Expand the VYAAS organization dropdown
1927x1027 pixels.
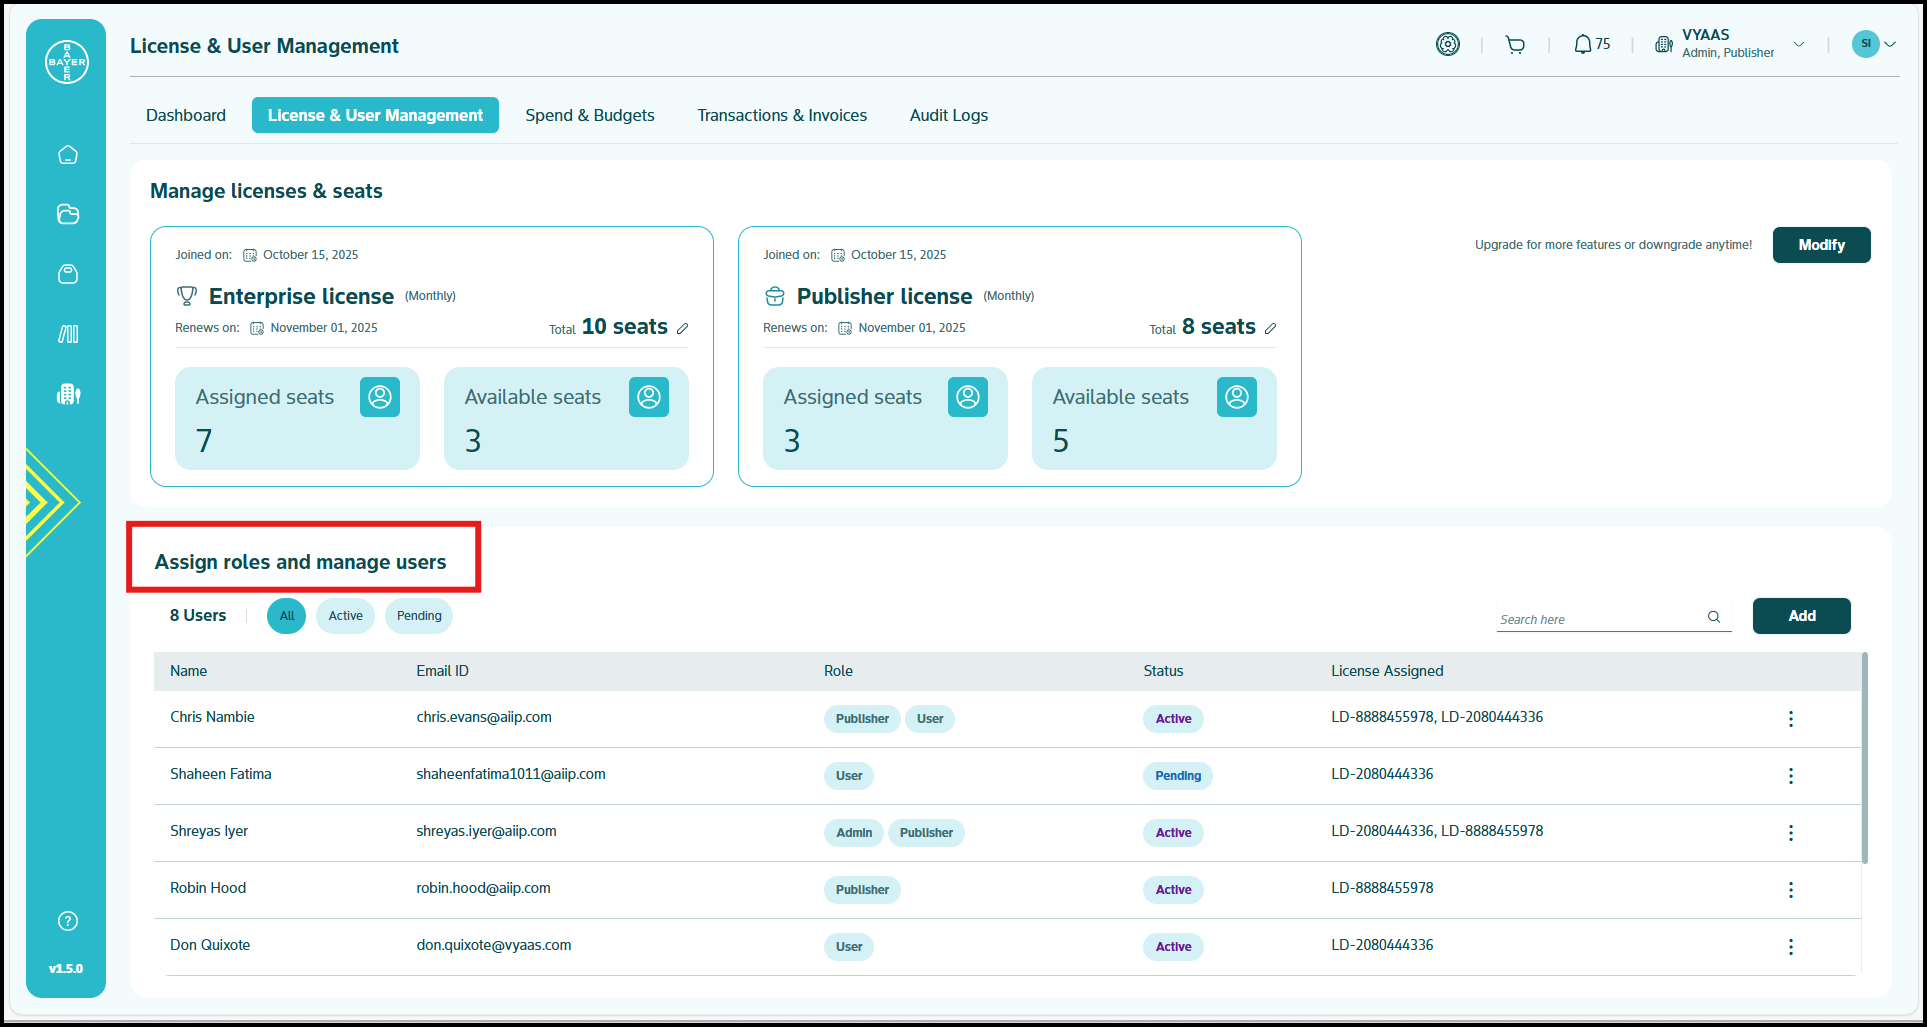tap(1798, 45)
